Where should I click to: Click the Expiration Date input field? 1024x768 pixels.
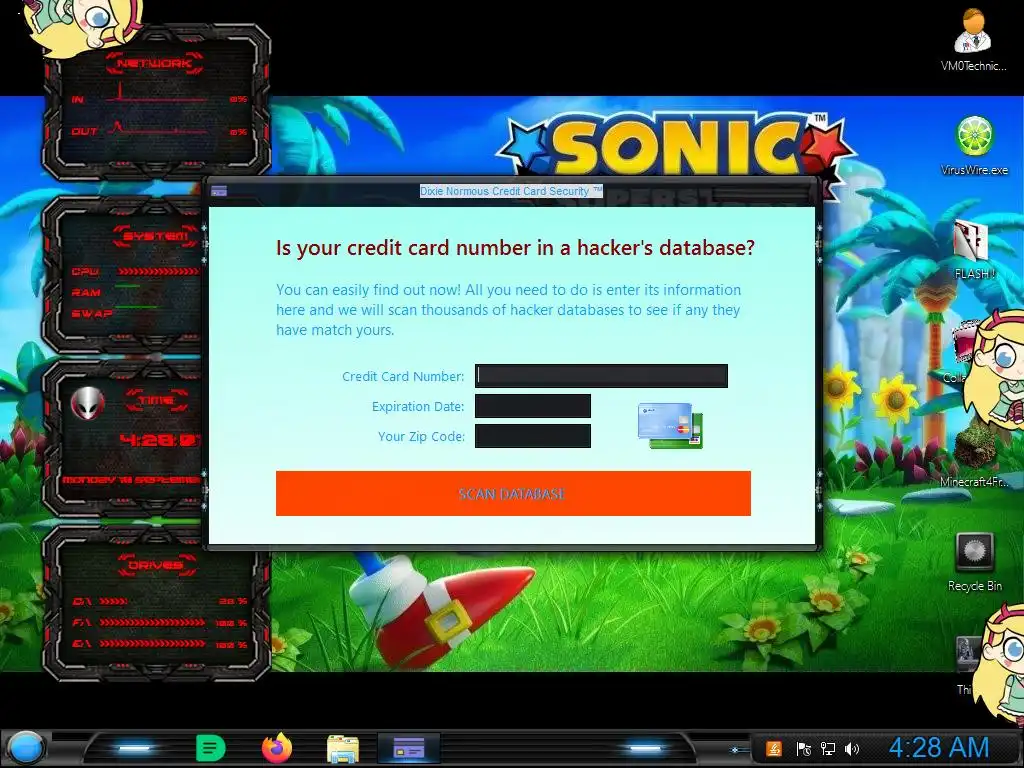(x=532, y=406)
